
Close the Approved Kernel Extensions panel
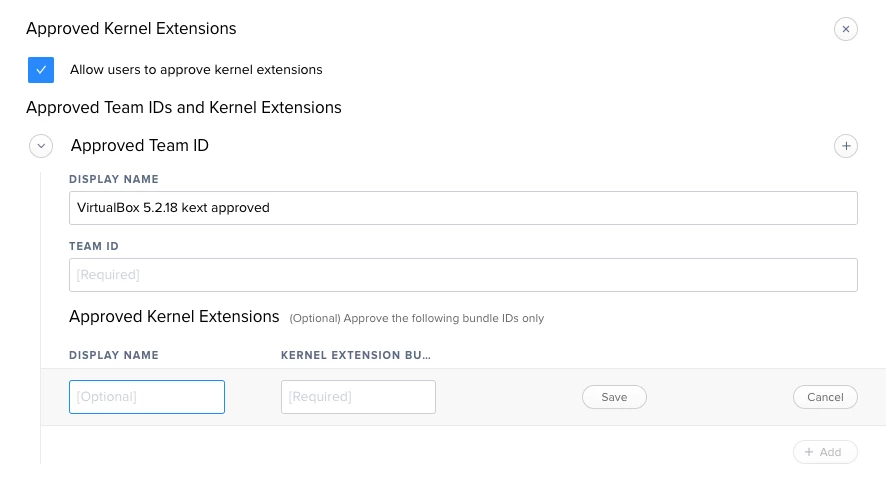[845, 29]
